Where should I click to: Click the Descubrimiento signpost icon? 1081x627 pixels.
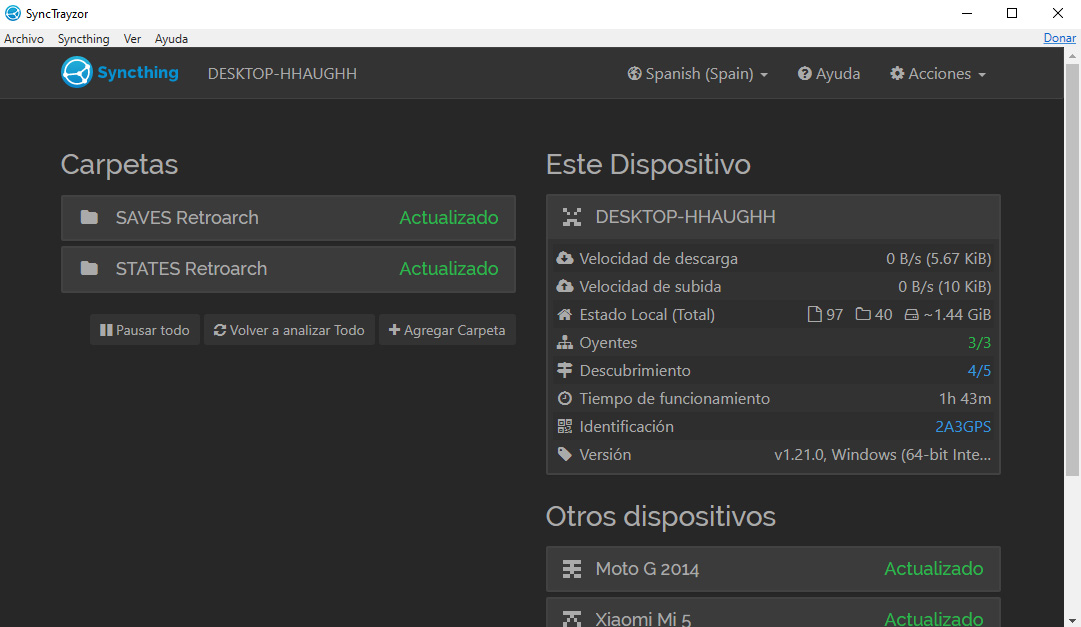[565, 370]
